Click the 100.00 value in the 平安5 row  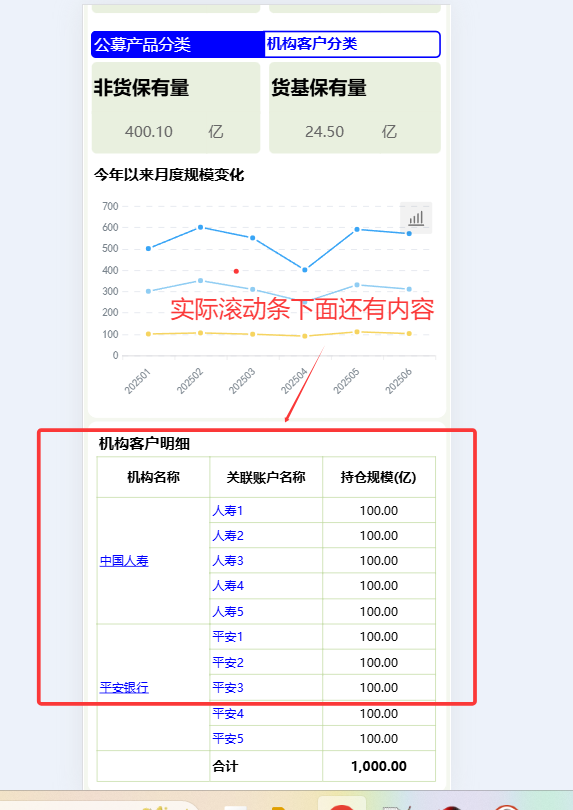click(x=379, y=739)
